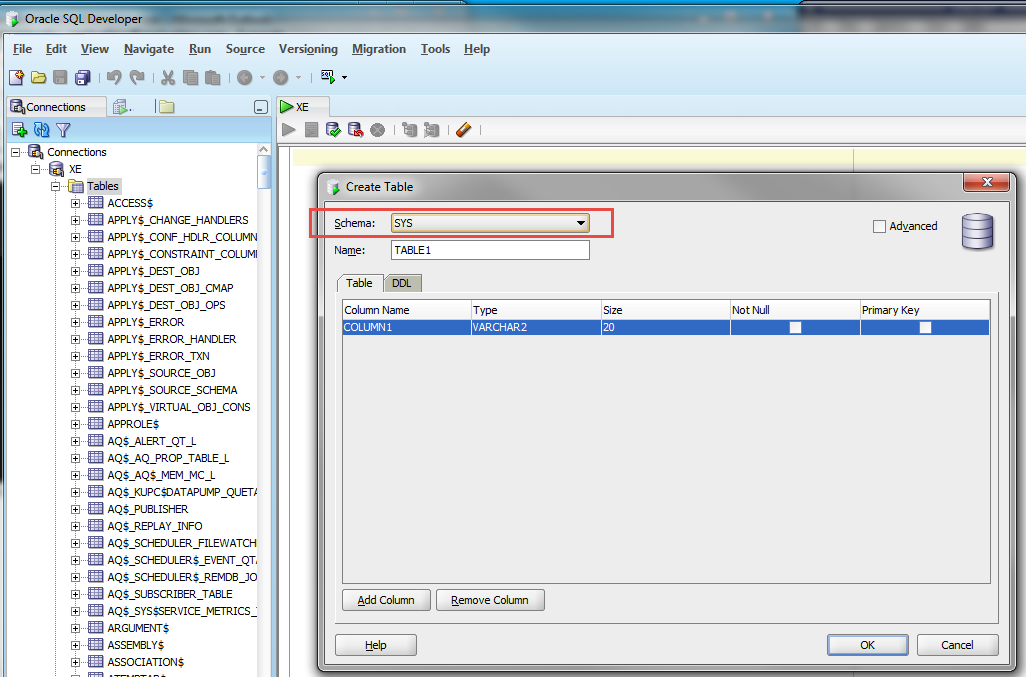Open the Tools menu
Viewport: 1026px width, 677px height.
click(435, 49)
